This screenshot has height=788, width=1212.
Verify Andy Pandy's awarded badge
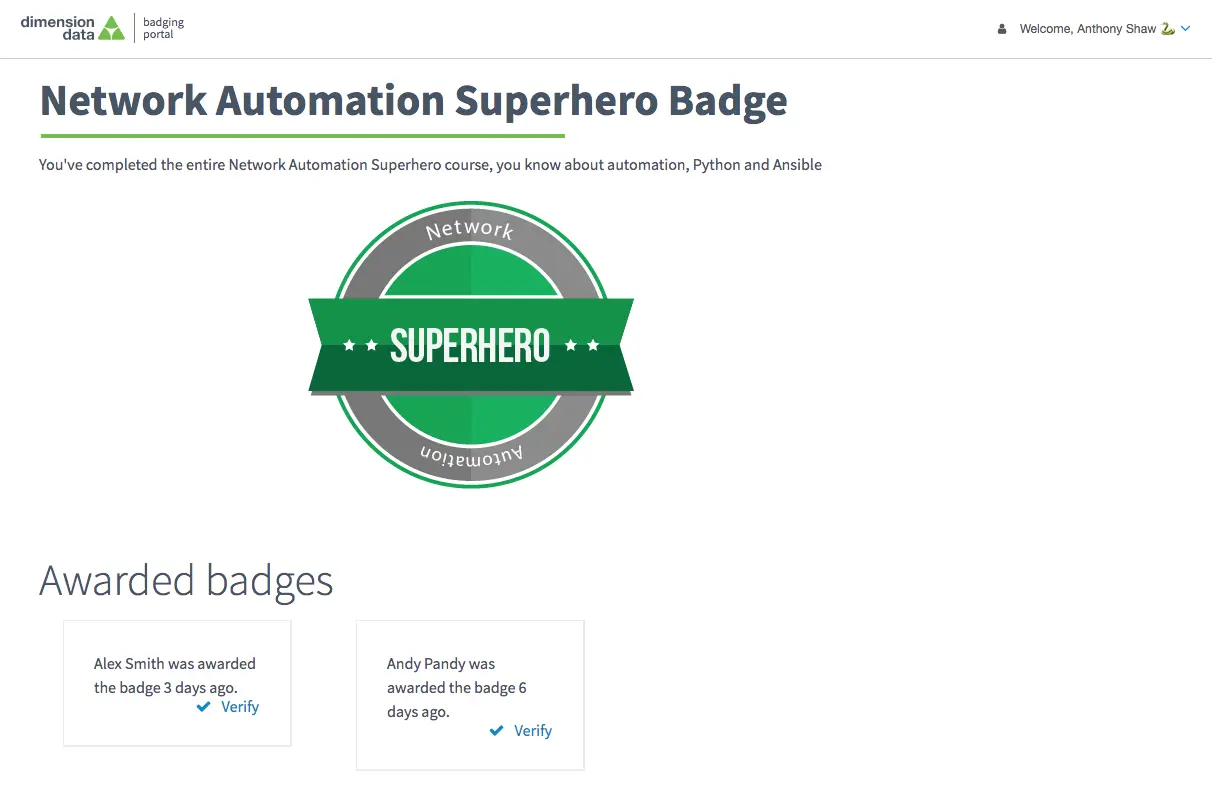(533, 731)
